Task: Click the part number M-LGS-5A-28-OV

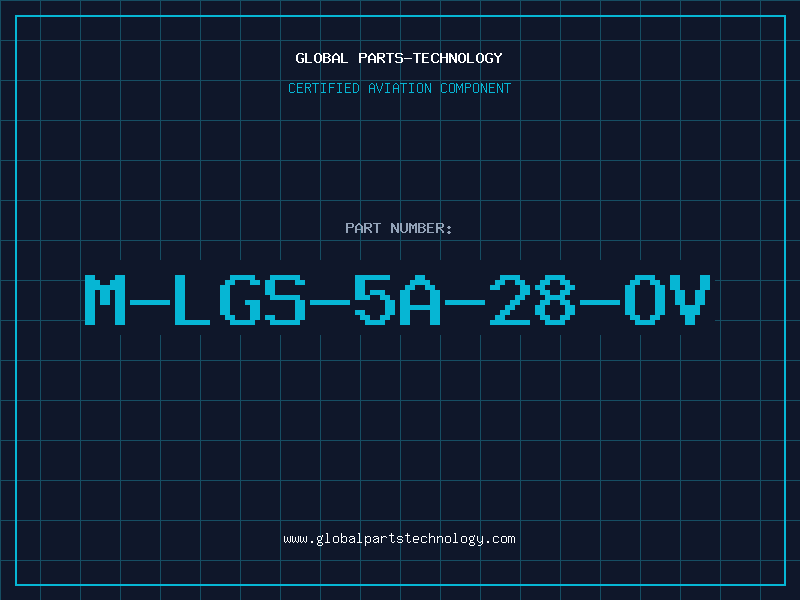Action: [x=397, y=299]
